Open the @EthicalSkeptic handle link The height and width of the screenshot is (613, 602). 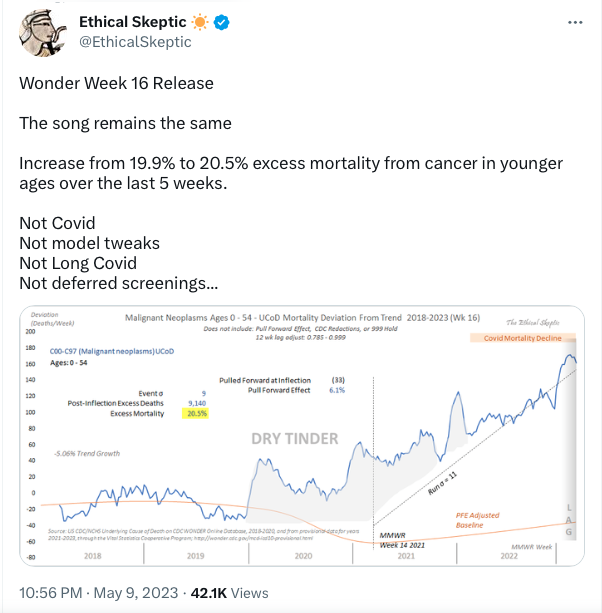coord(135,42)
